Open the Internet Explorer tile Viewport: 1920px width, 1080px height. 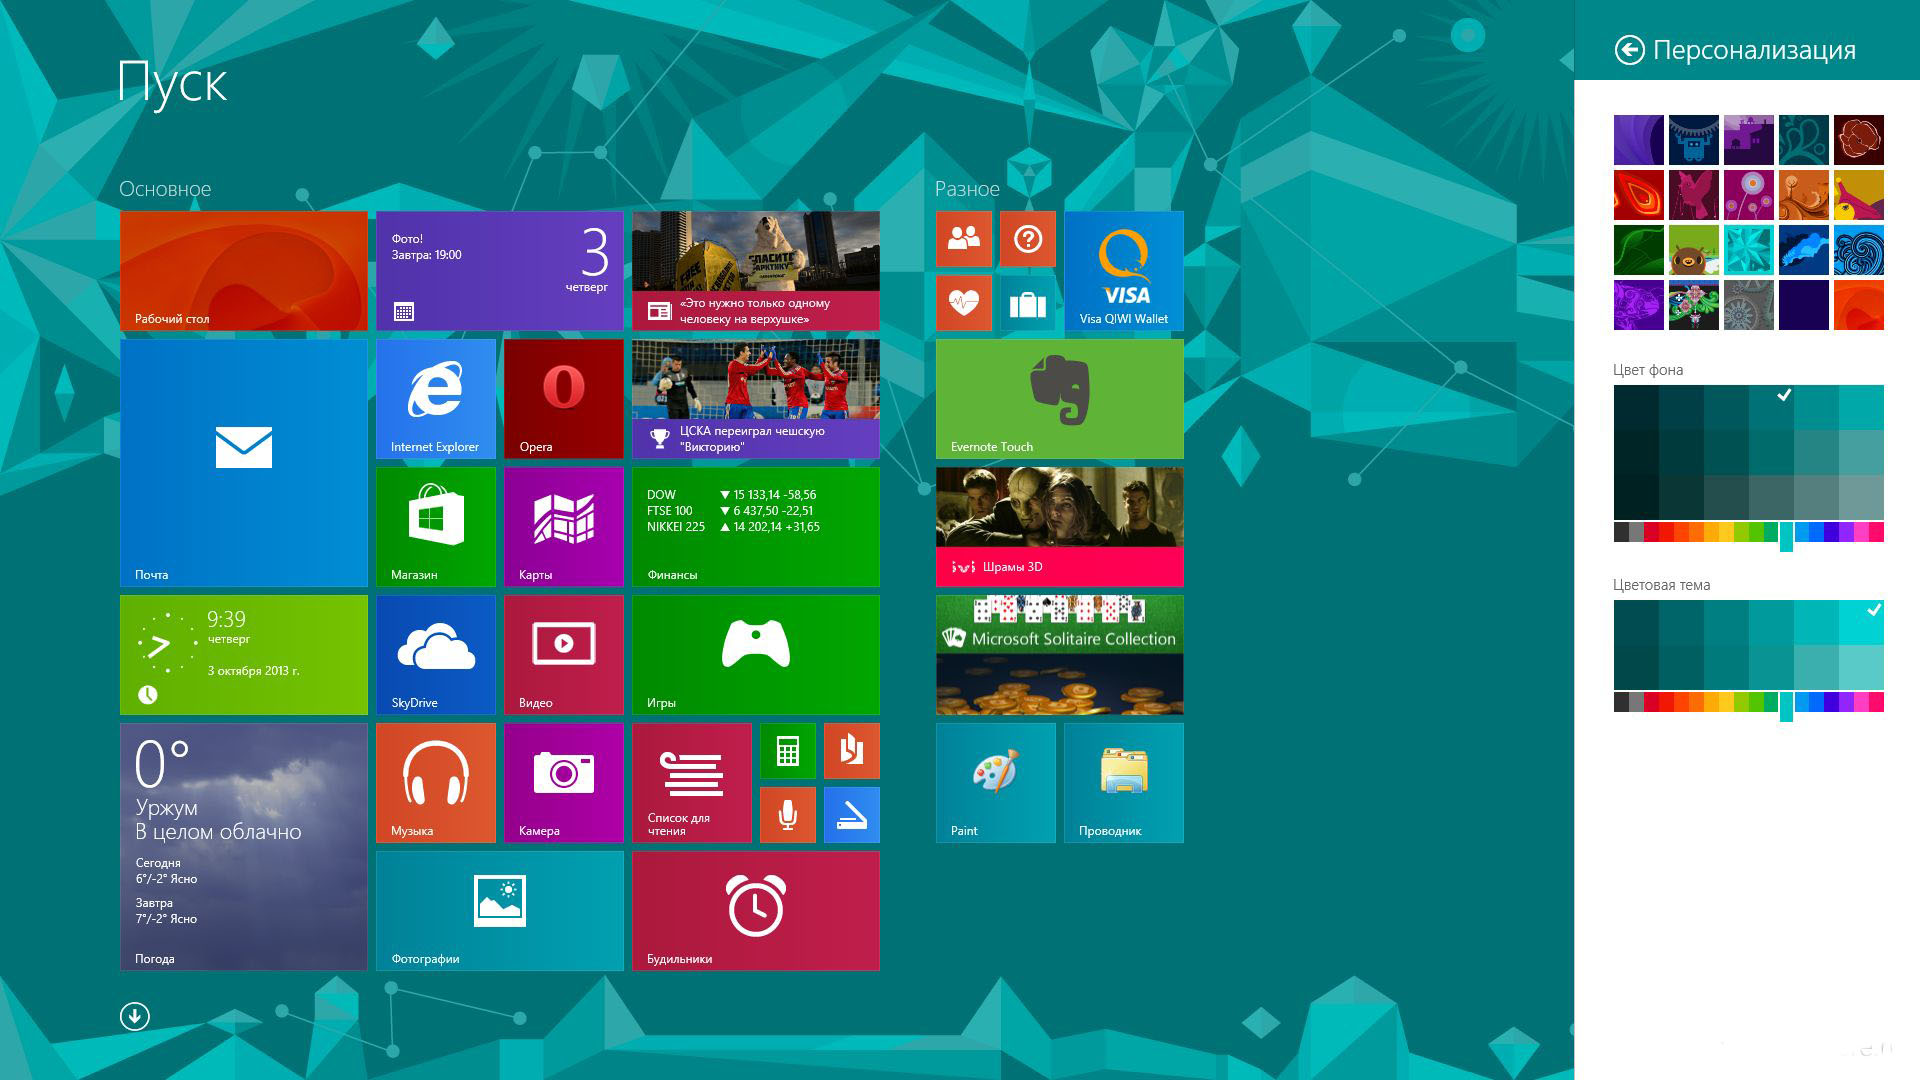(435, 398)
